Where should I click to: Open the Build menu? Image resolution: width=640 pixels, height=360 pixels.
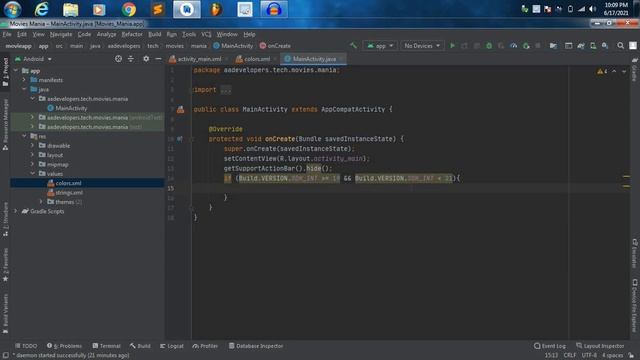154,34
